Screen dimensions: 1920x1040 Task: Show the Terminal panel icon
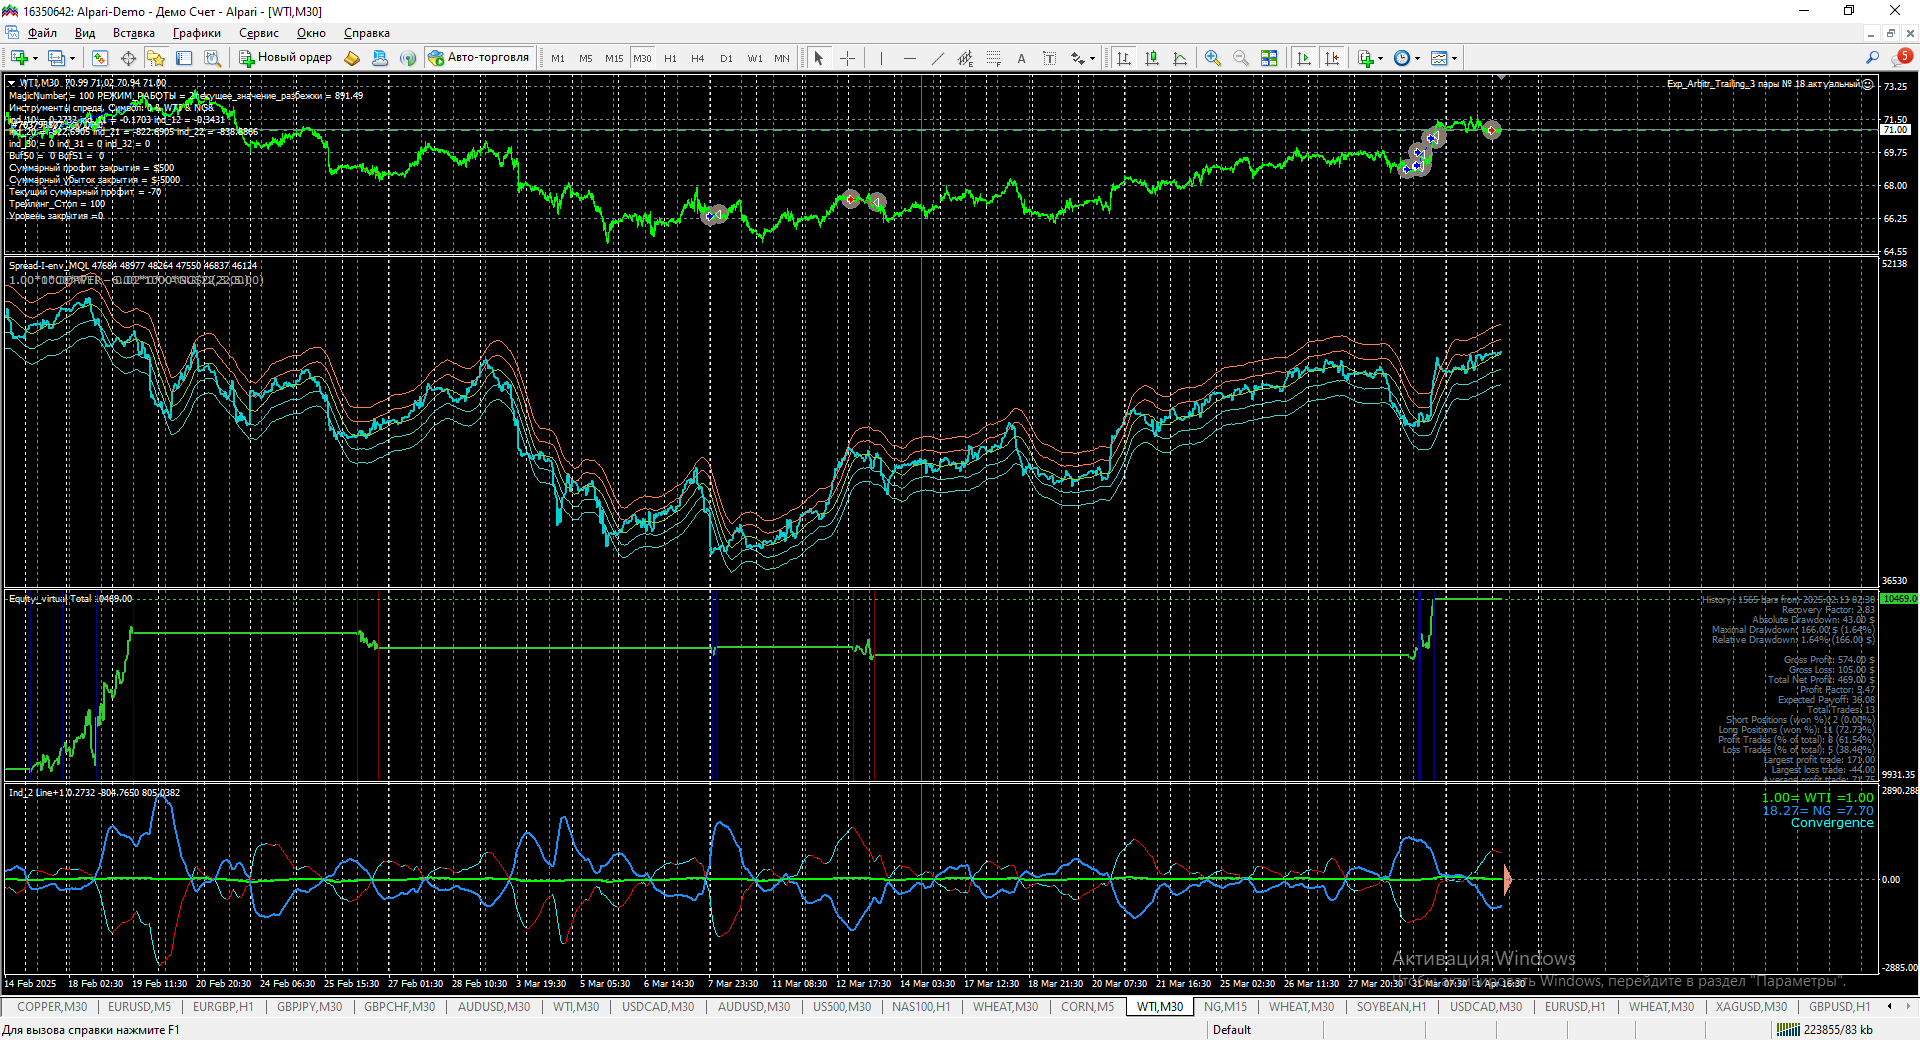point(184,58)
